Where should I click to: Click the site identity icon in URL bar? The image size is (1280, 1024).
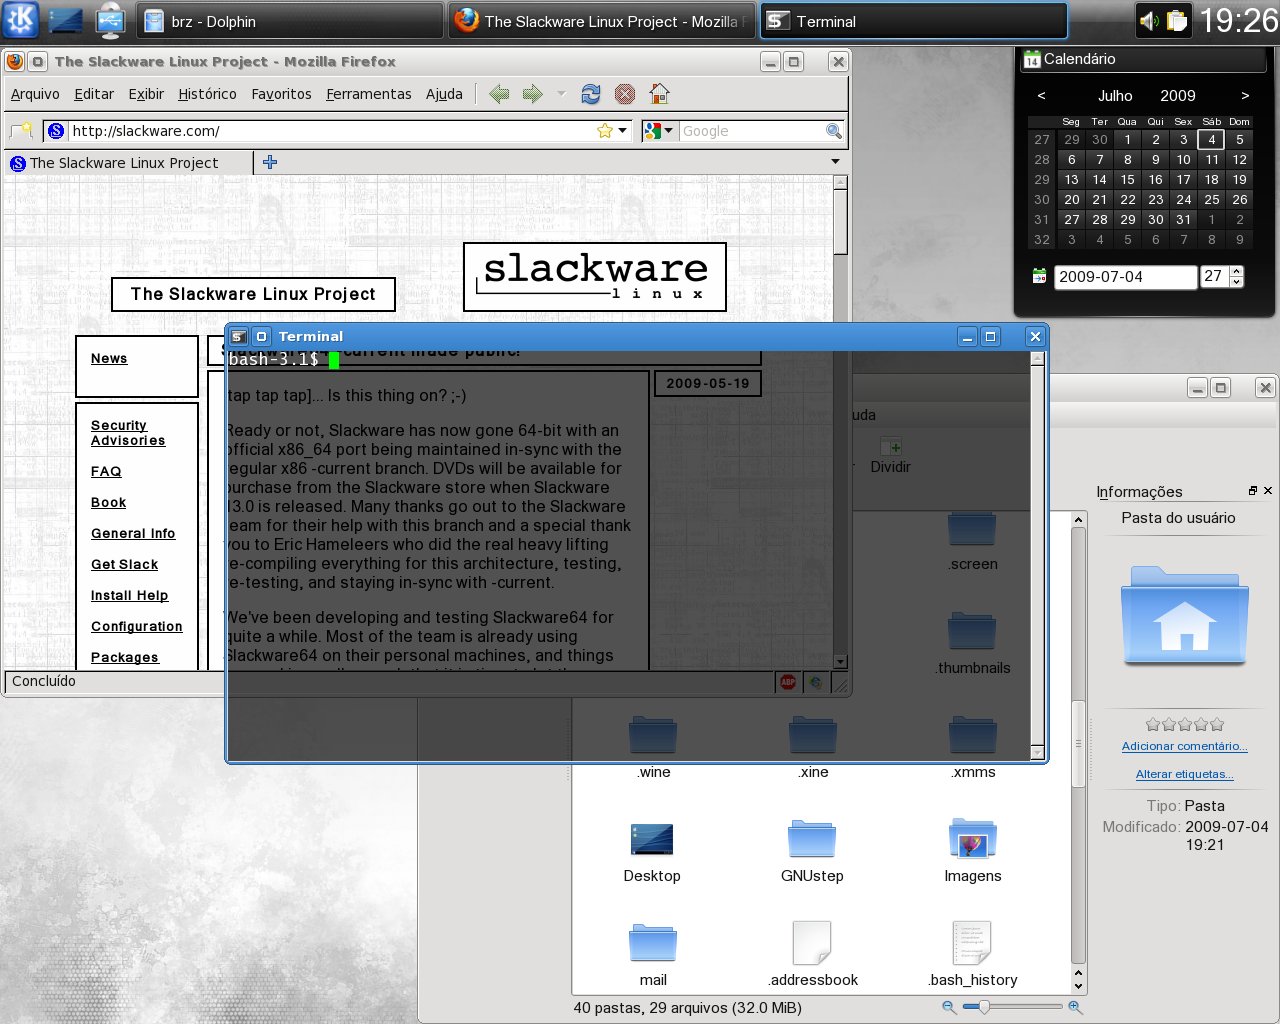click(56, 131)
